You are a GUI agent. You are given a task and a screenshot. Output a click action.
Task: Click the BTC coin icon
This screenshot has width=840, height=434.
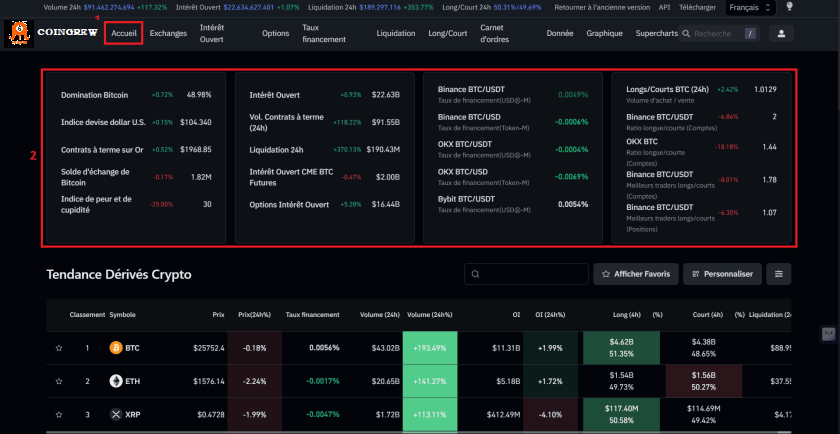pos(115,348)
